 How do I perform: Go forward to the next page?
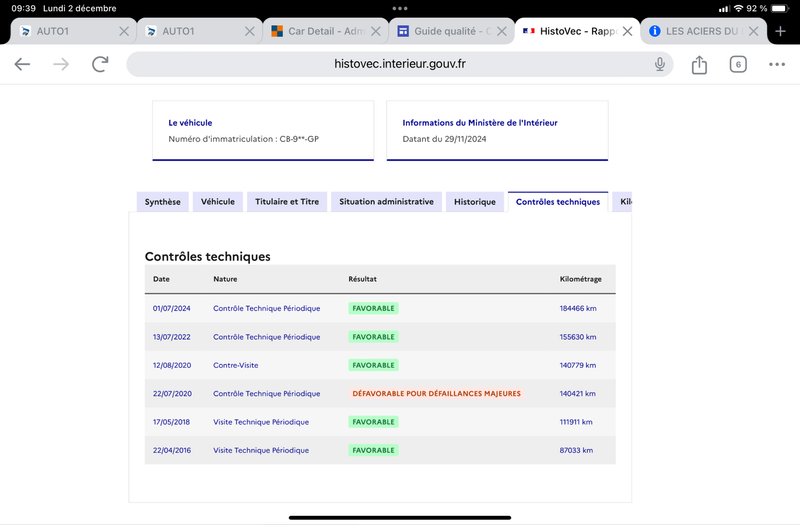(x=61, y=64)
